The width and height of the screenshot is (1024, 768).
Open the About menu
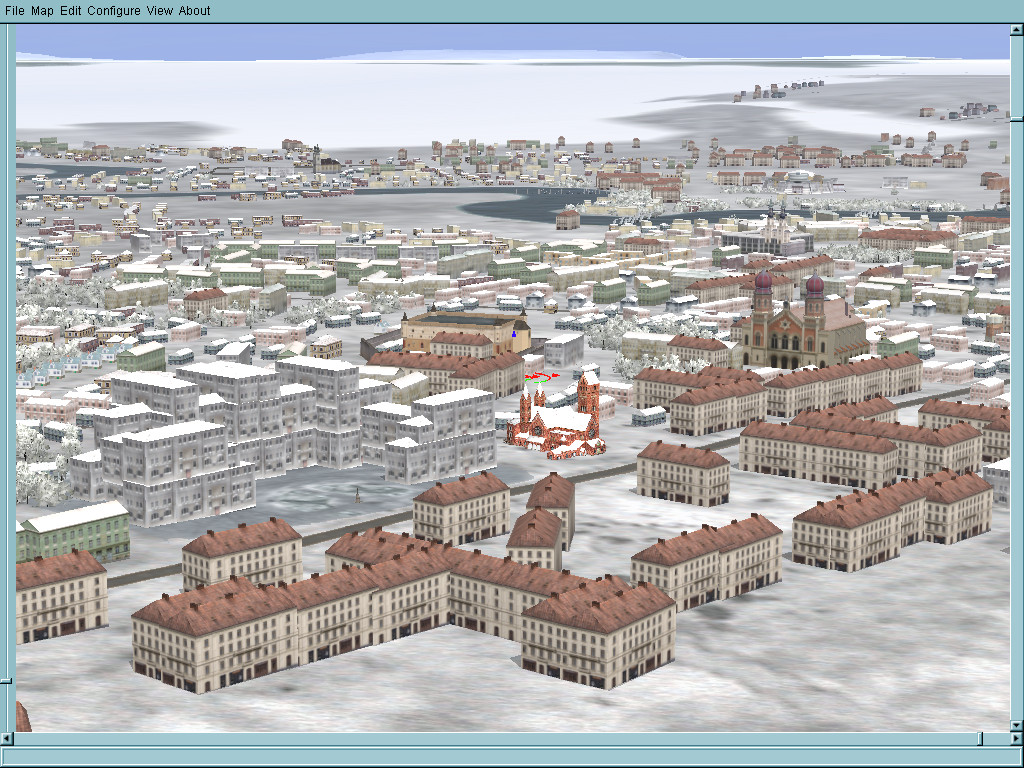pos(195,10)
